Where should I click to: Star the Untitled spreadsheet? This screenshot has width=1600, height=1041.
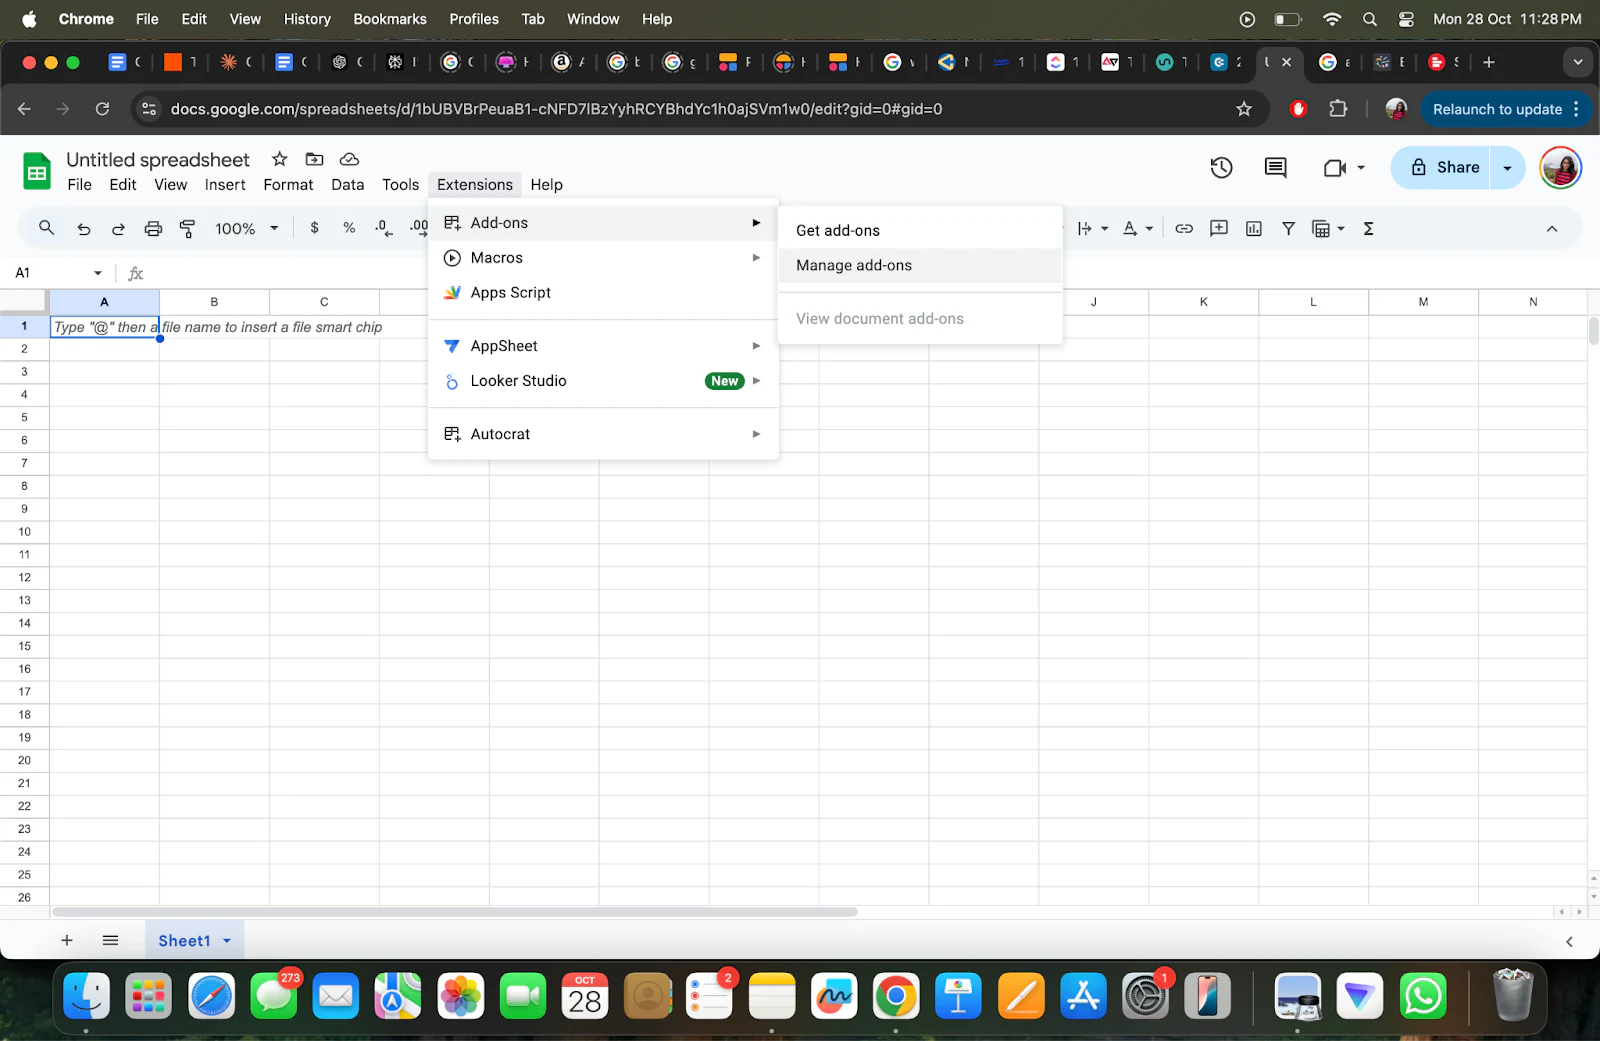point(280,159)
